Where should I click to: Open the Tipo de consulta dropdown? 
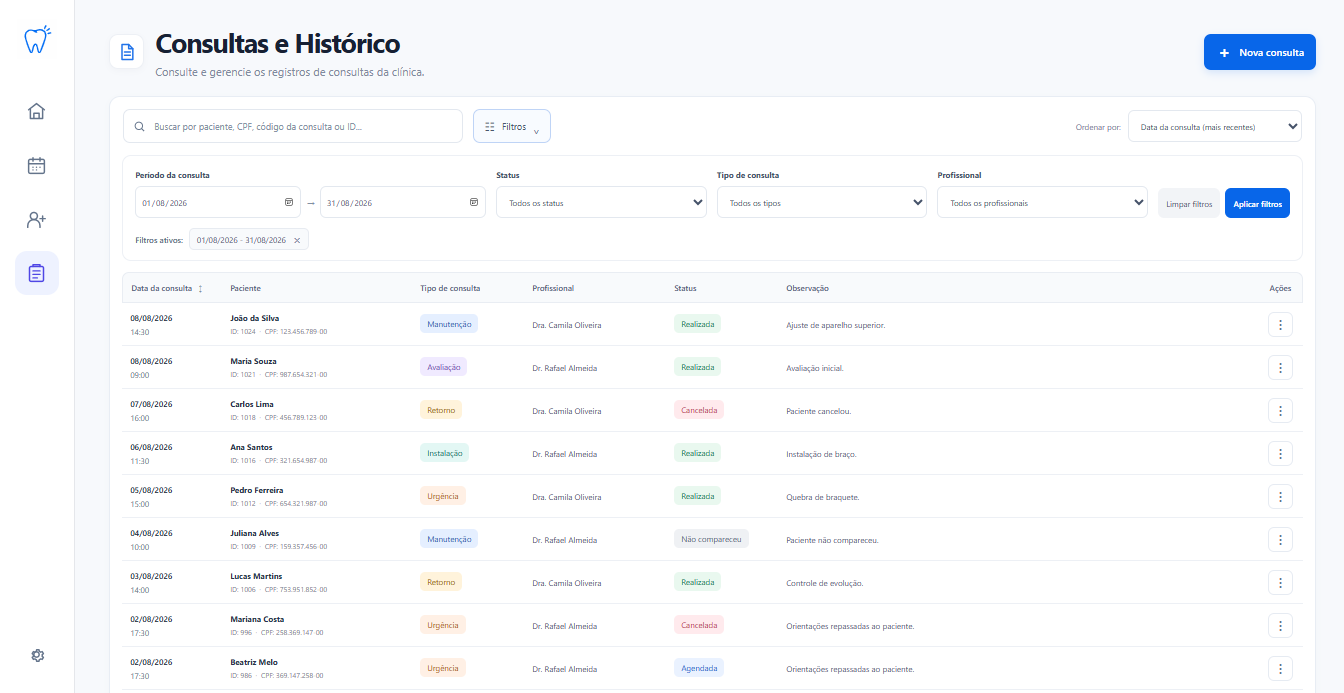click(x=822, y=203)
